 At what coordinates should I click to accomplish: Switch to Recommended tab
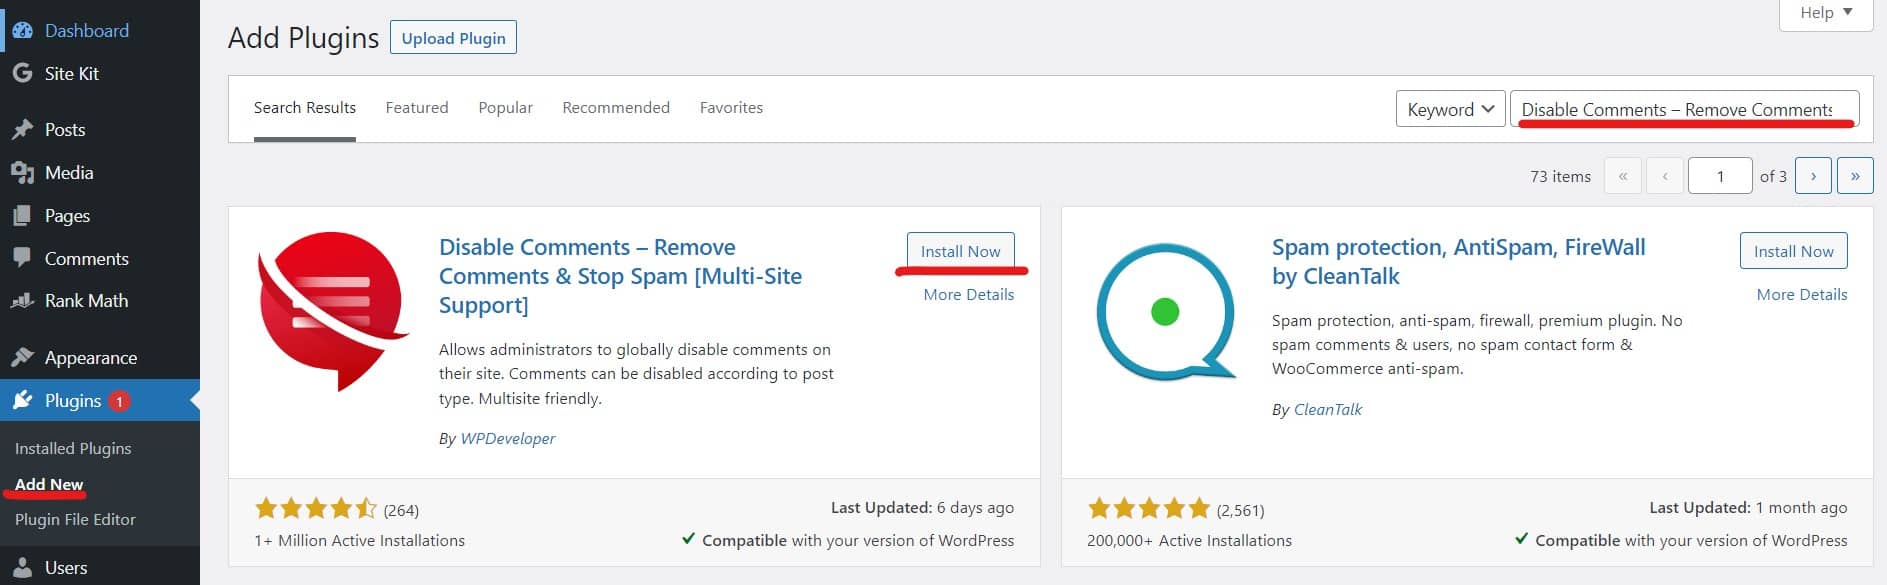click(x=616, y=108)
